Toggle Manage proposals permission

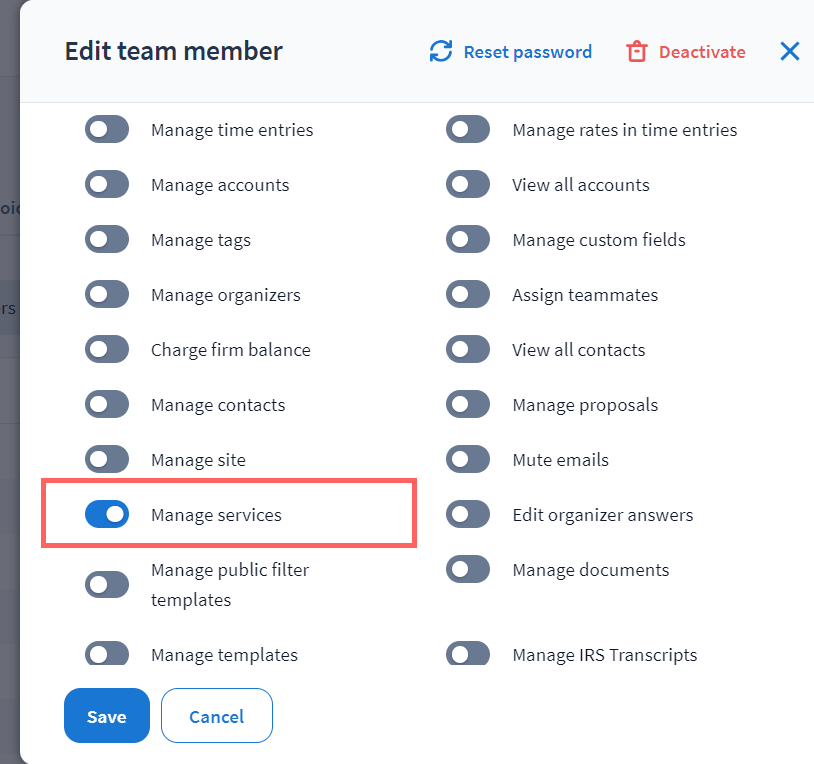(x=468, y=404)
